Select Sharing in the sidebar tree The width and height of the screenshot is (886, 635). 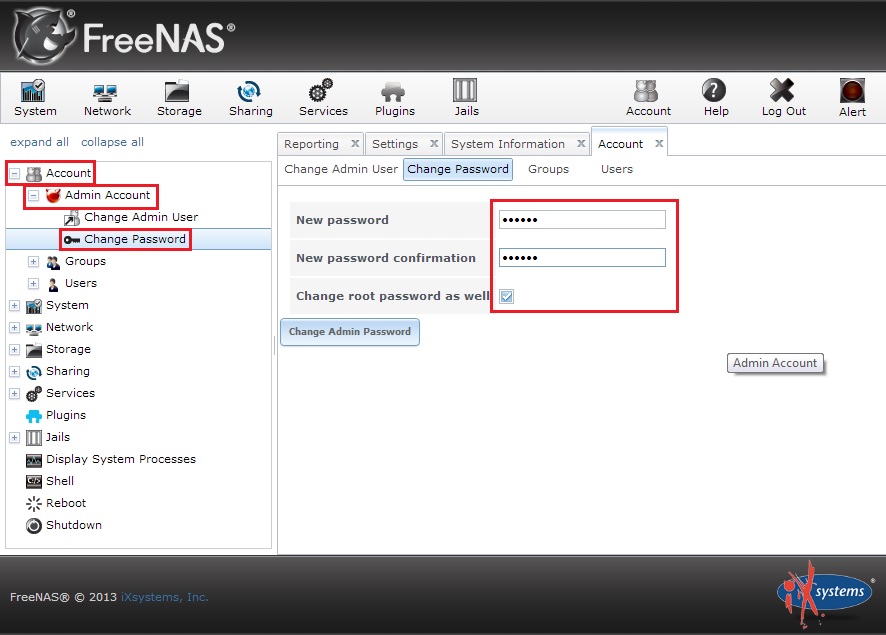(58, 372)
